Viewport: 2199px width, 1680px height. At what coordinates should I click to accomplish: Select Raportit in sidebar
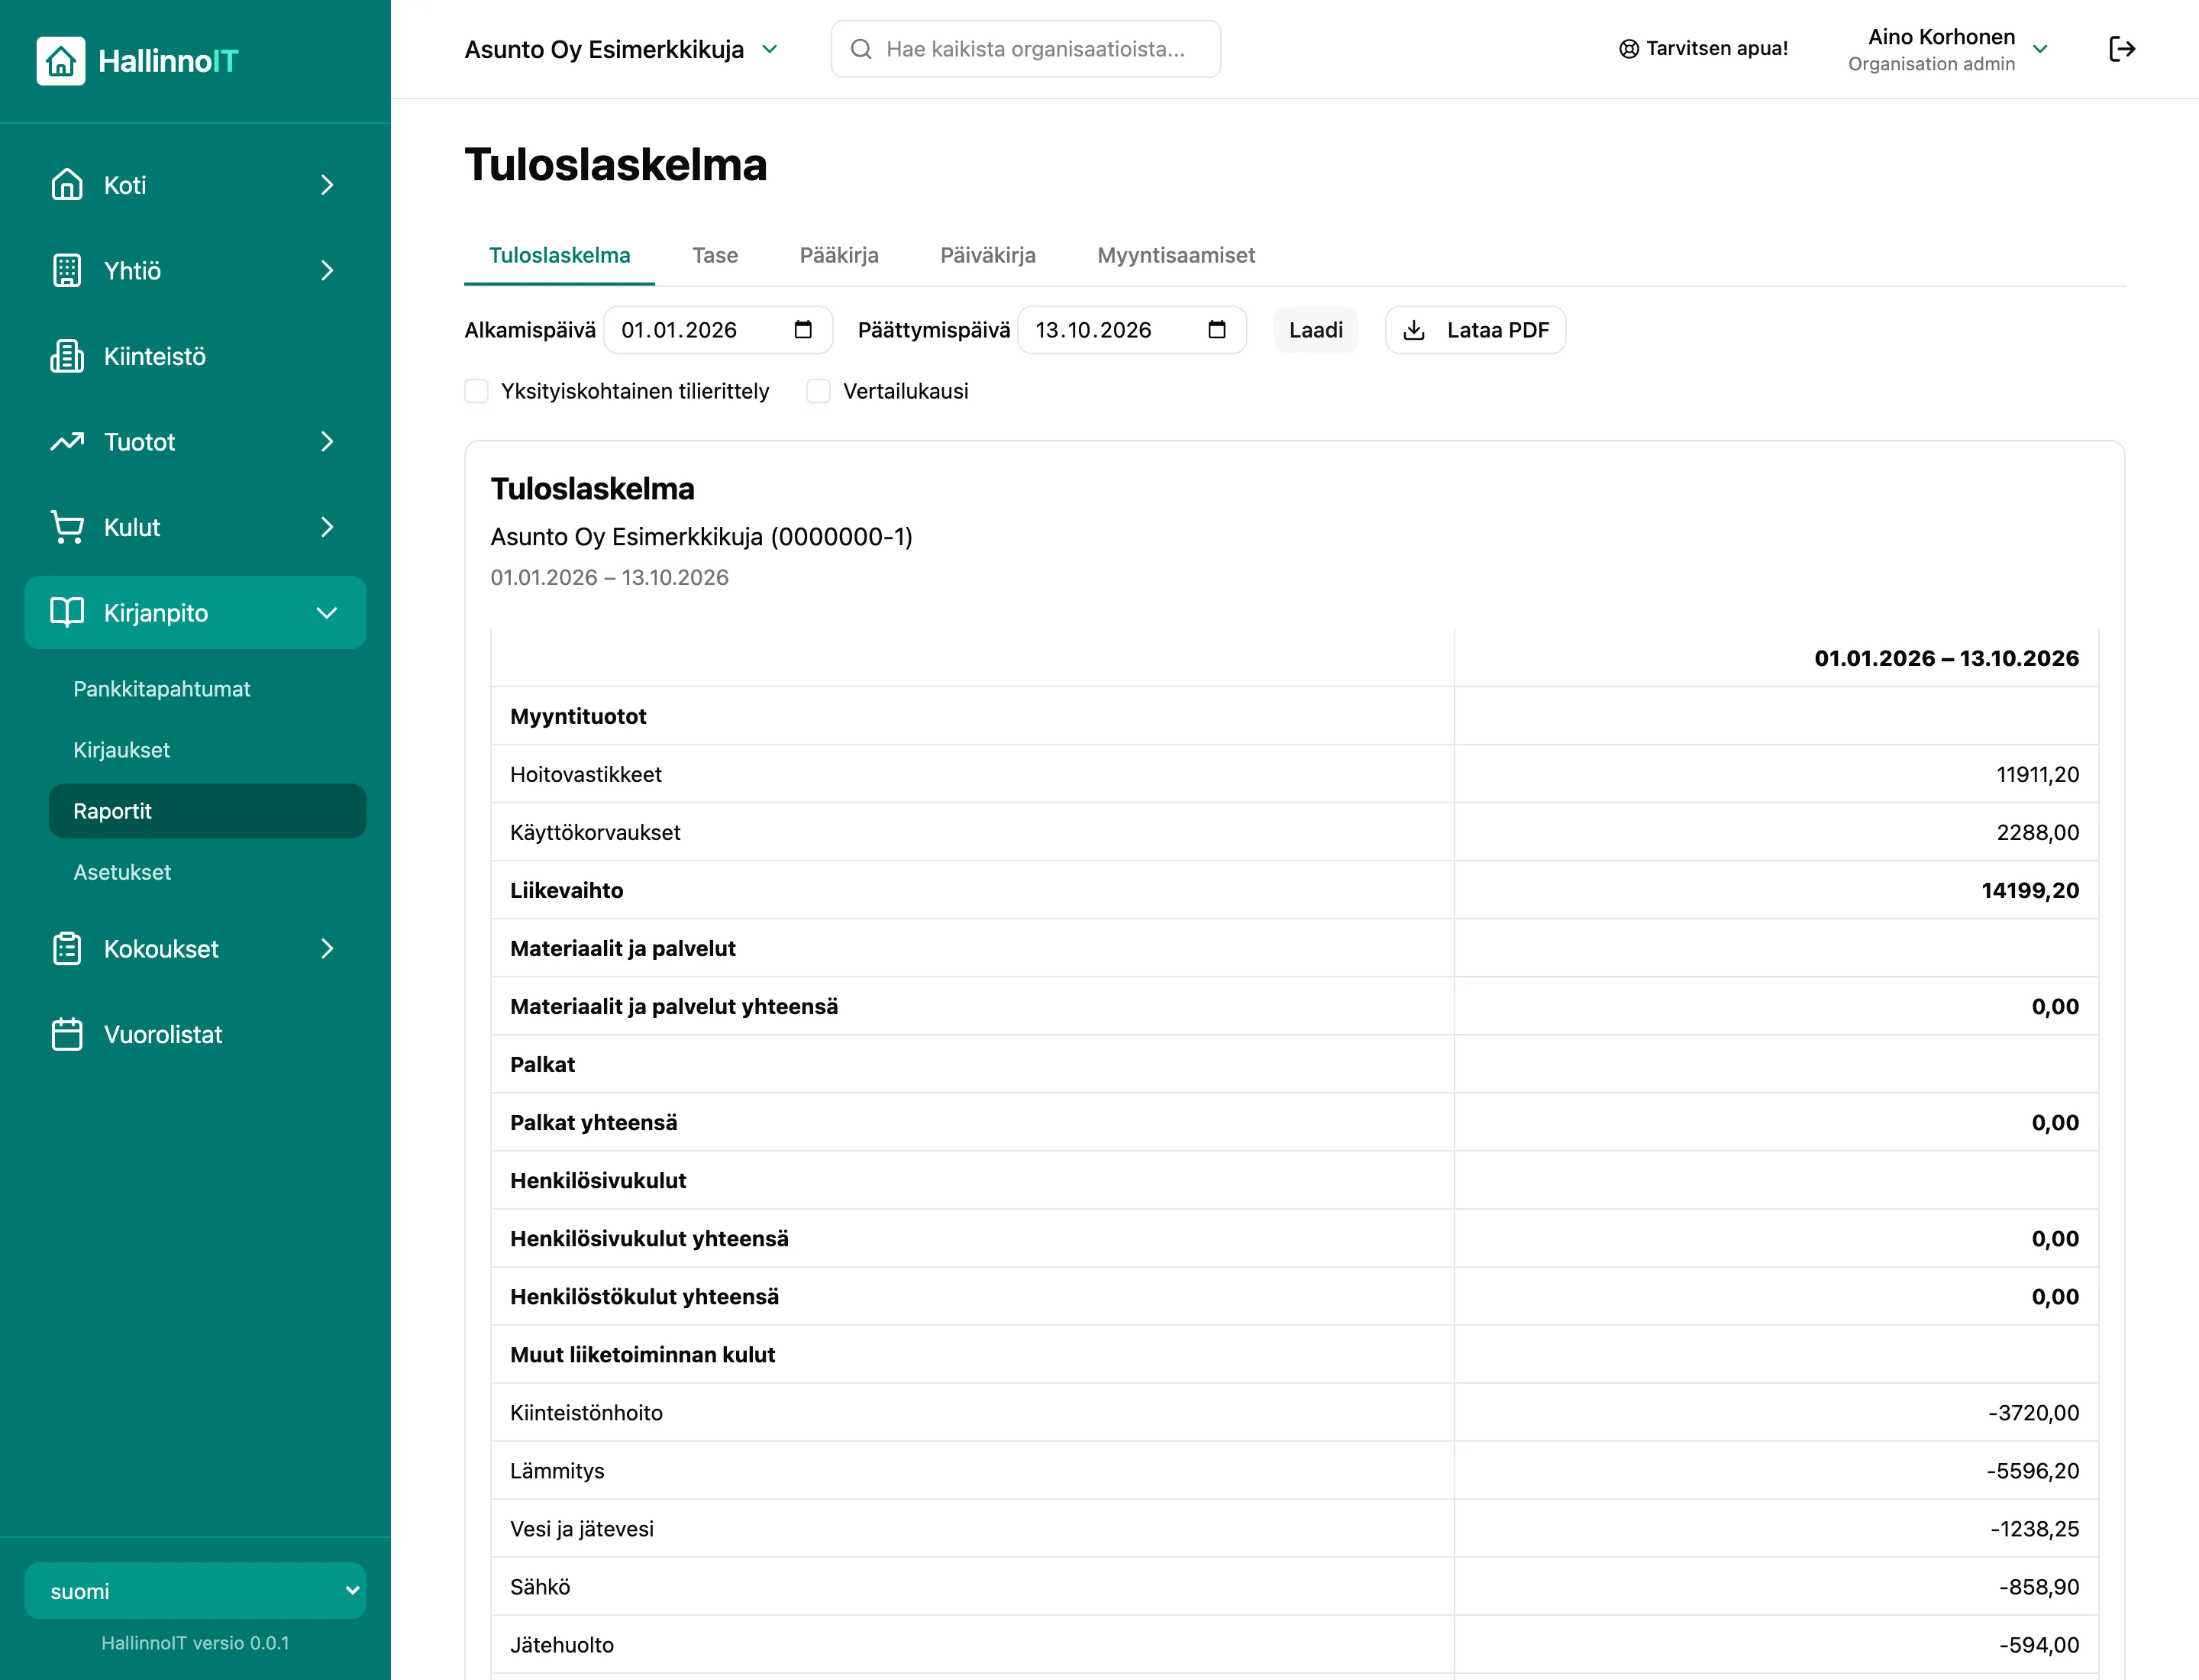click(x=208, y=811)
